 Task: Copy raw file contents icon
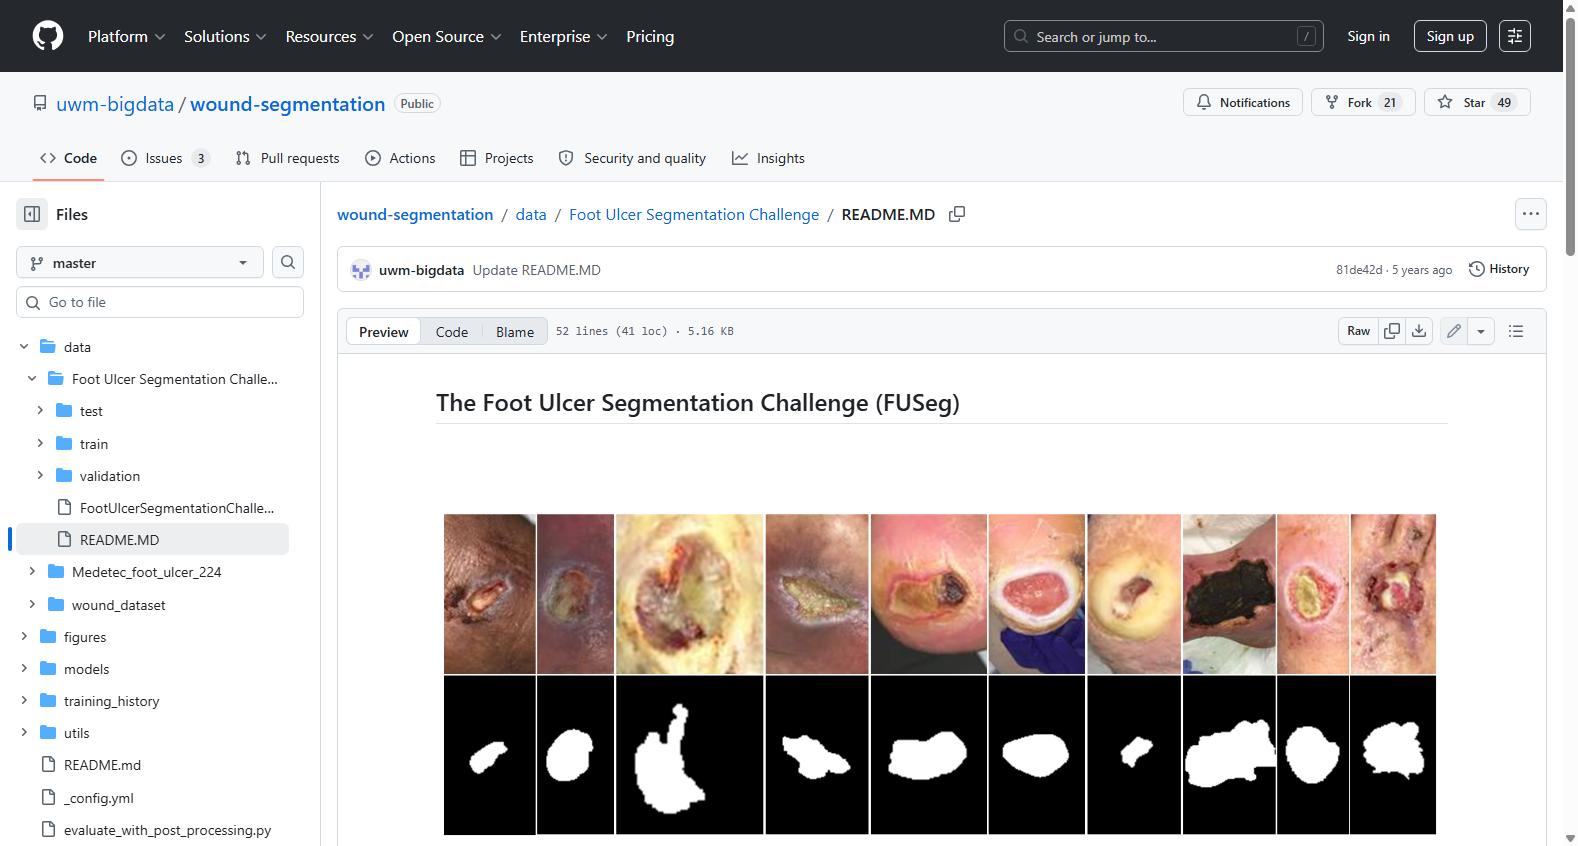1392,331
